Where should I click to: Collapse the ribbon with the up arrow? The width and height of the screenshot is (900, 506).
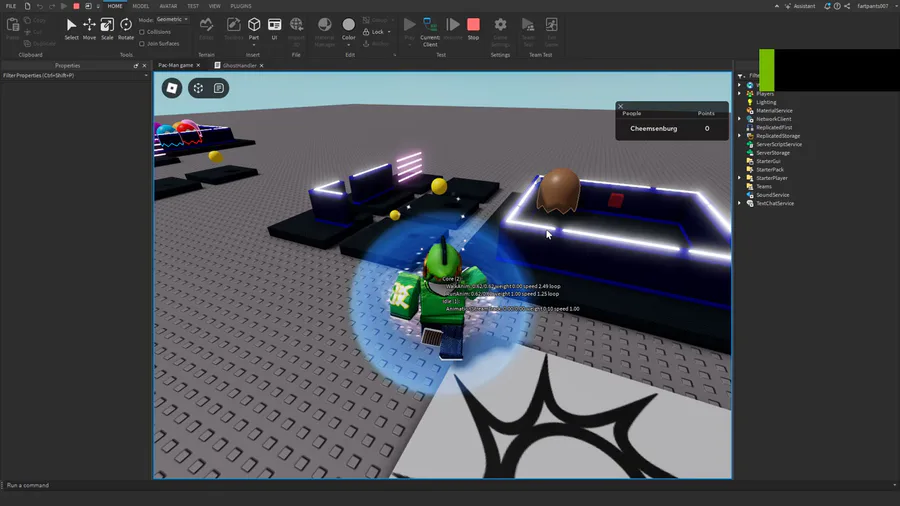[x=777, y=6]
